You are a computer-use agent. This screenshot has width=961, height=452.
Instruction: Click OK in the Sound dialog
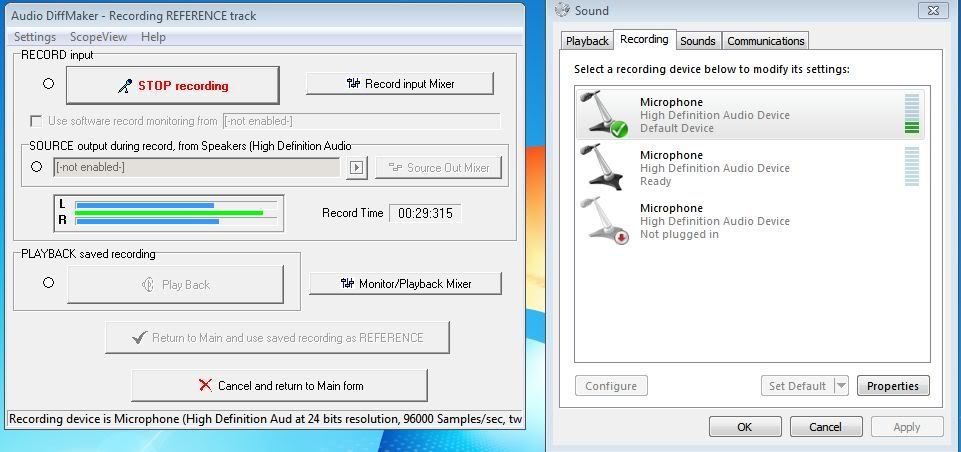click(745, 427)
